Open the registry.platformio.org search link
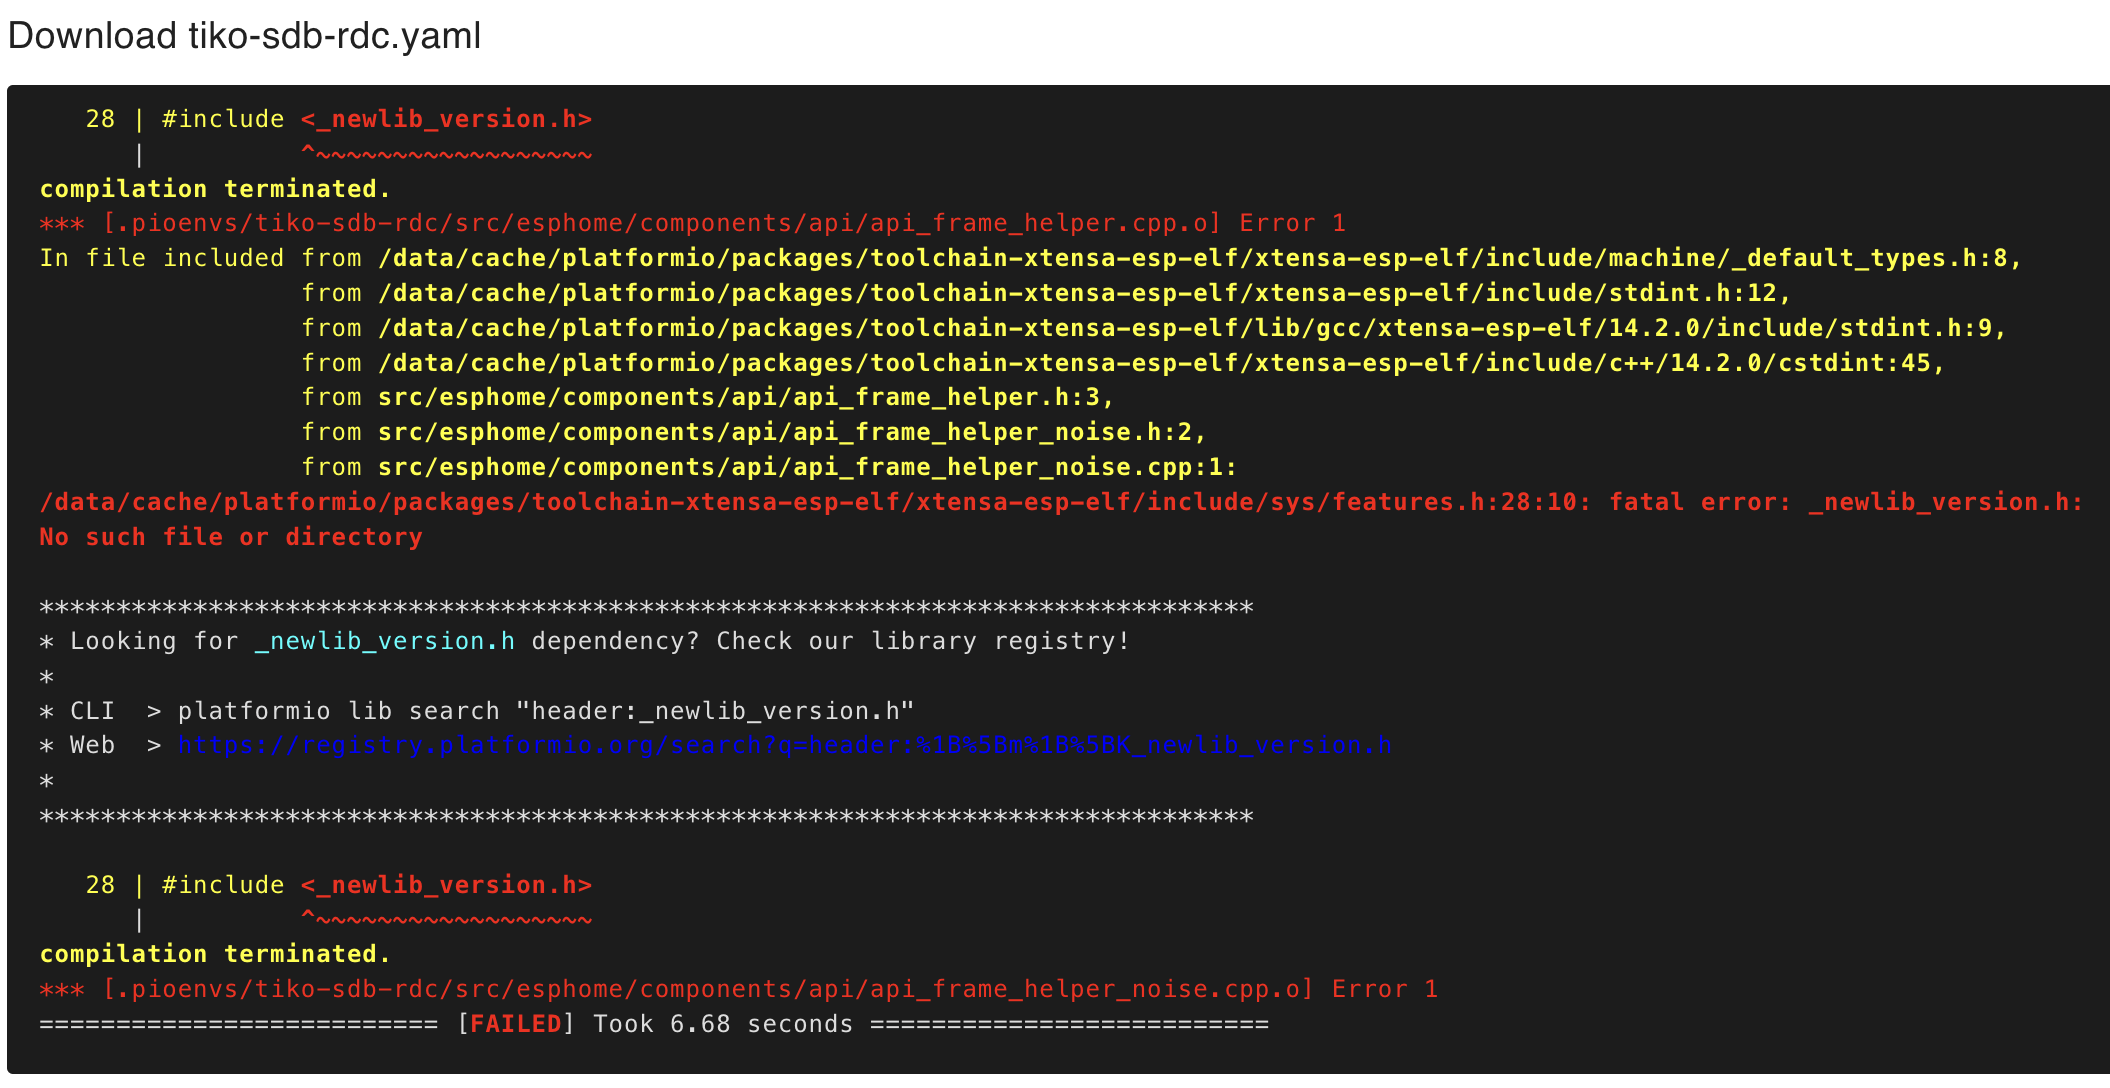This screenshot has height=1088, width=2110. 784,746
